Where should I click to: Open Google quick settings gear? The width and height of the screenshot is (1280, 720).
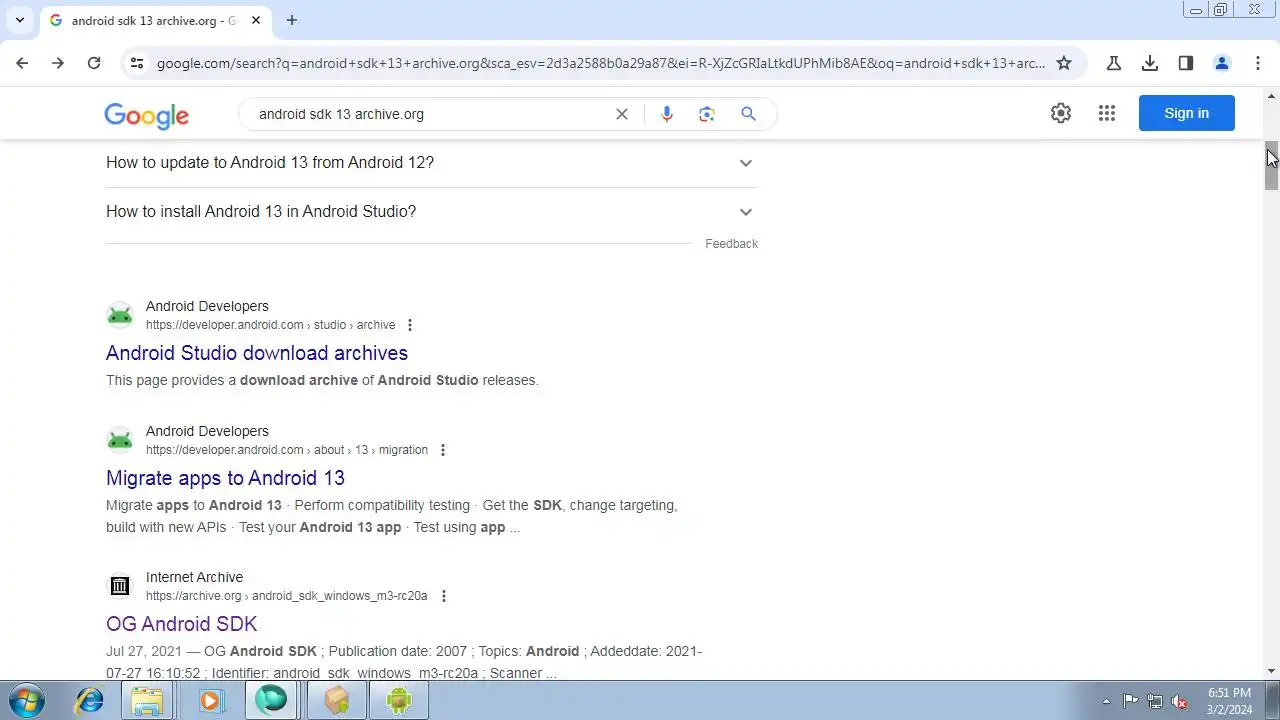tap(1061, 113)
